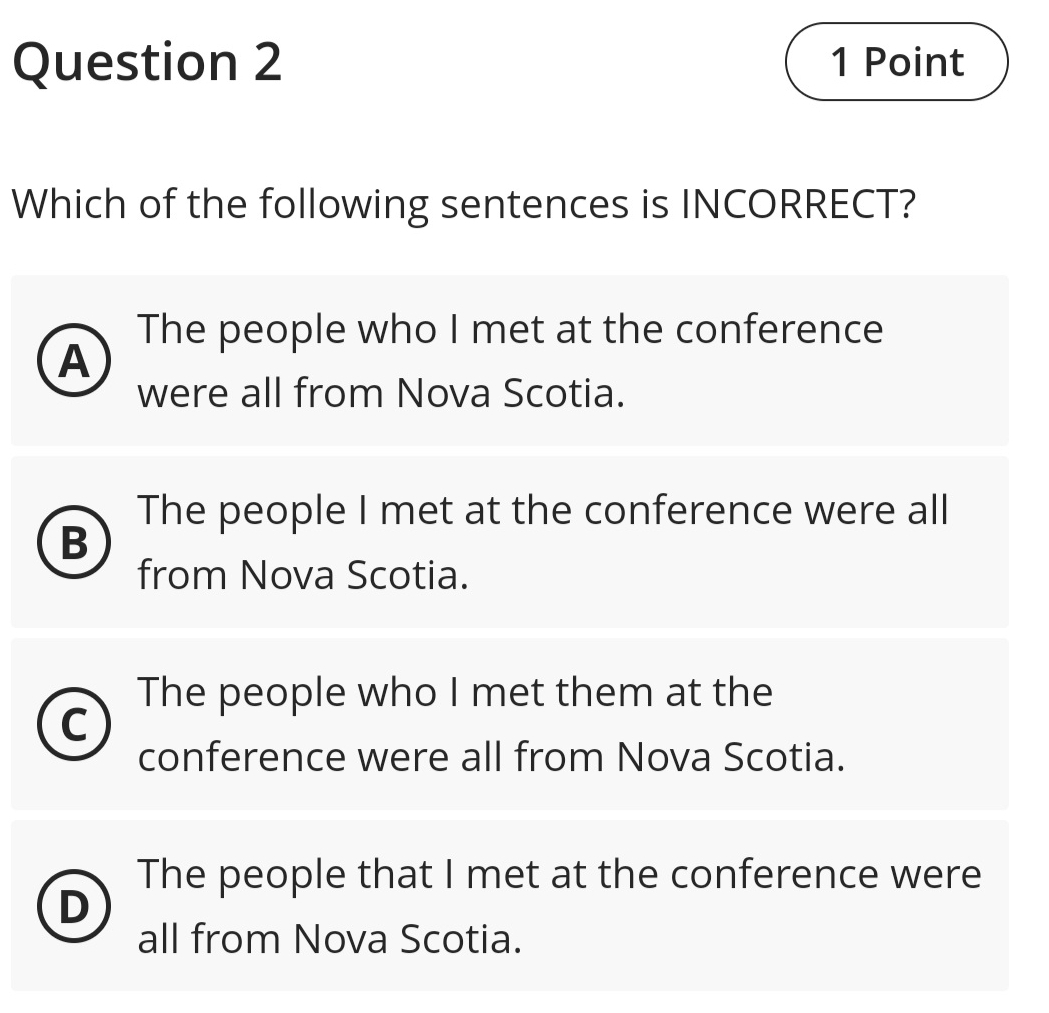
Task: Click "Nova Scotia" in option B
Action: 354,575
